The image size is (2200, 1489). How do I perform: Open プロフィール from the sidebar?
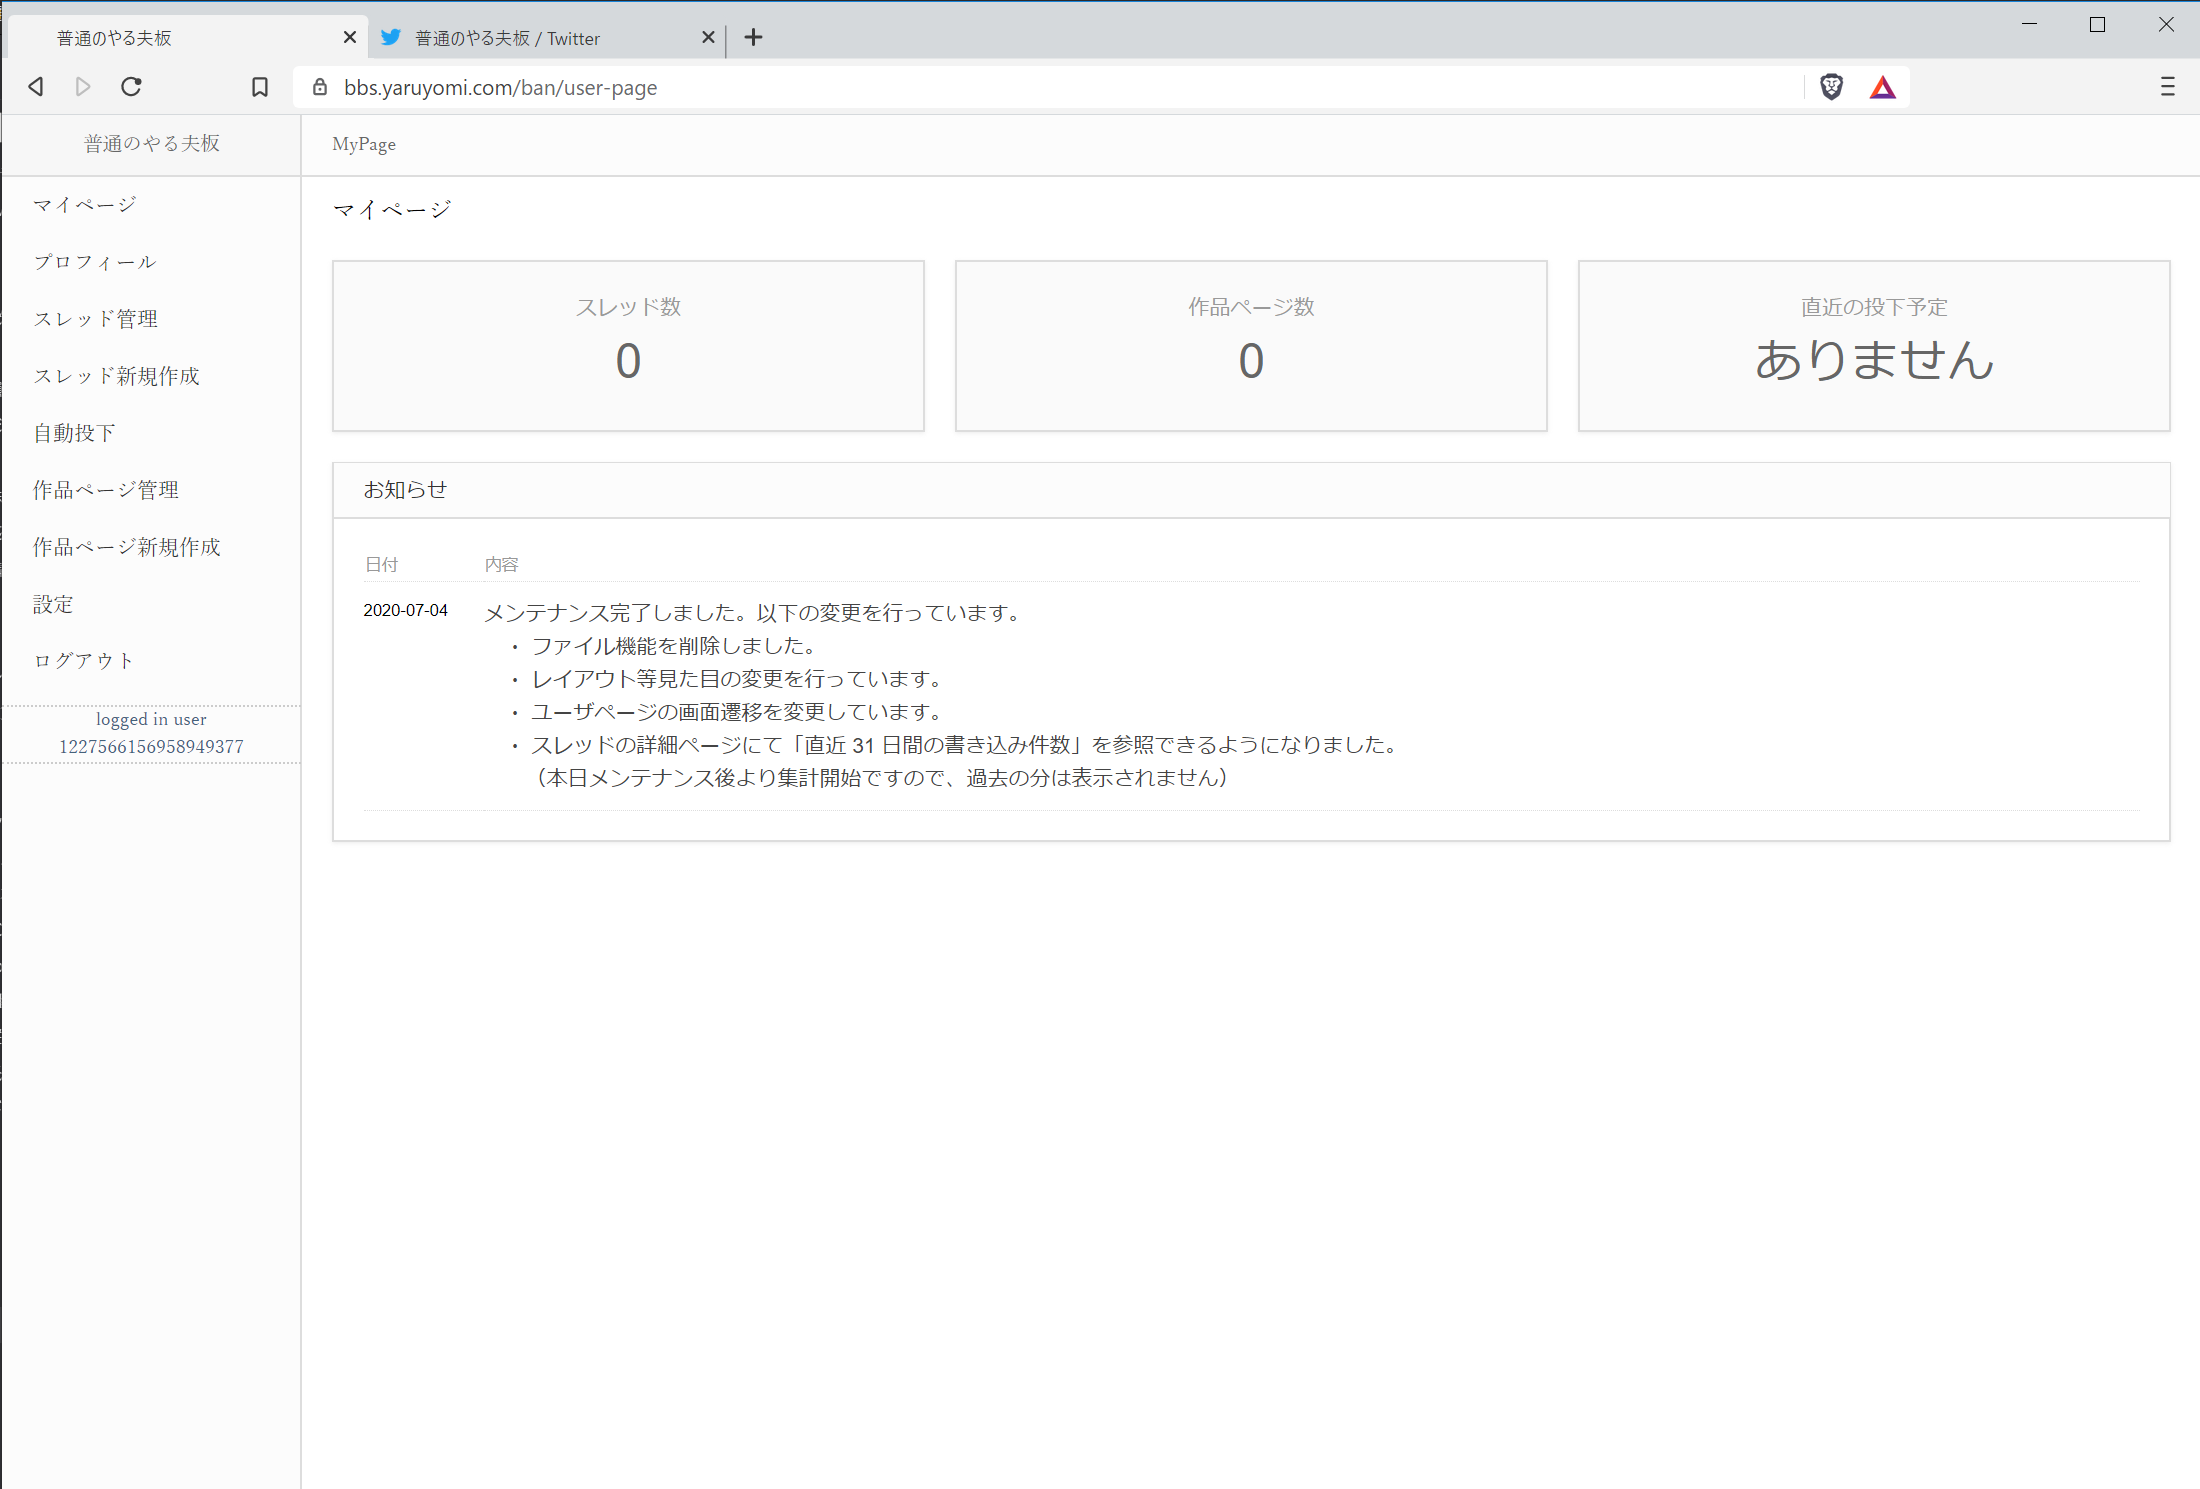click(x=95, y=261)
